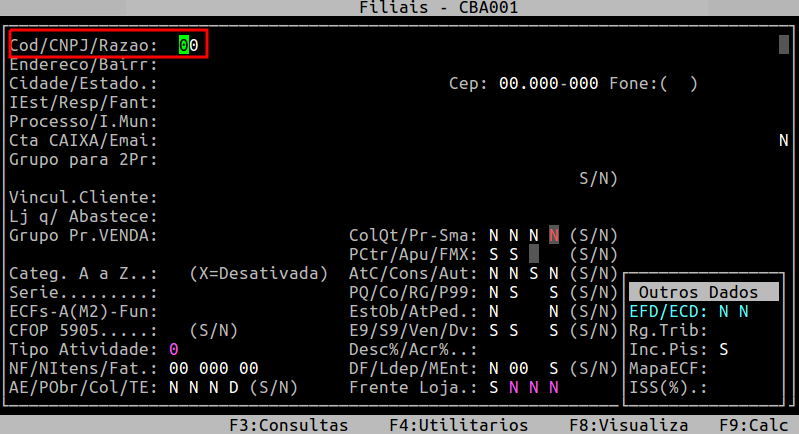
Task: Click the Cep field showing 00.000-000
Action: [548, 84]
